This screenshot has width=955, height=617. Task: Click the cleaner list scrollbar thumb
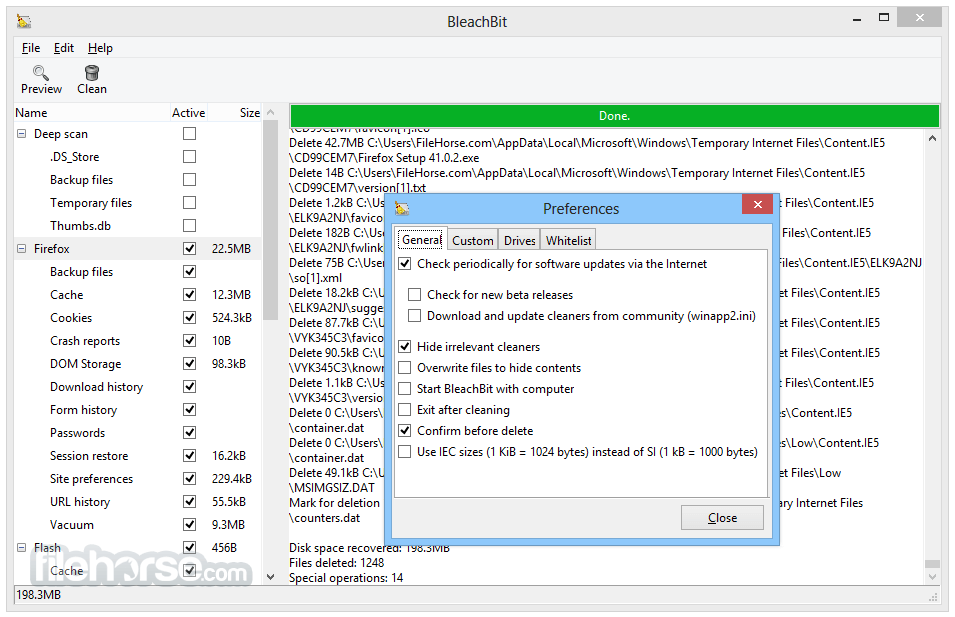pyautogui.click(x=270, y=220)
